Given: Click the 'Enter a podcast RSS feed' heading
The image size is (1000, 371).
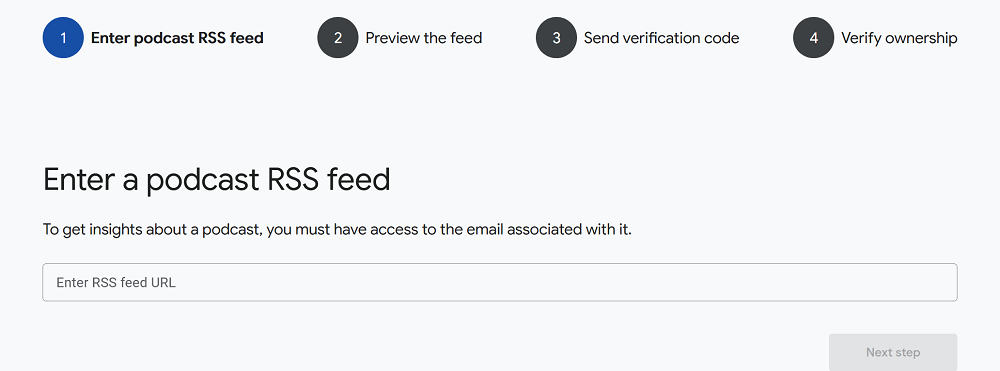Looking at the screenshot, I should pos(217,180).
